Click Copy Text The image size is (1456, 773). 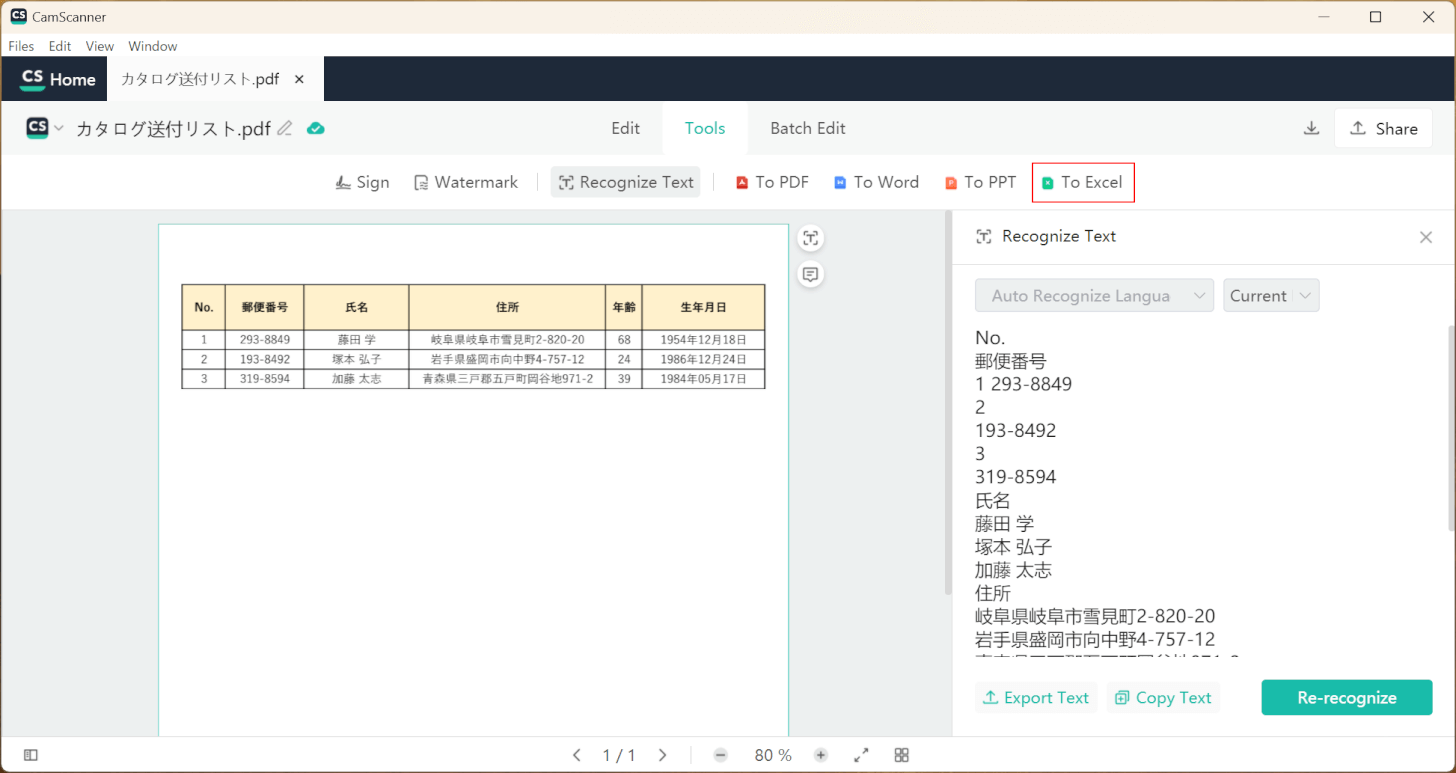point(1164,698)
